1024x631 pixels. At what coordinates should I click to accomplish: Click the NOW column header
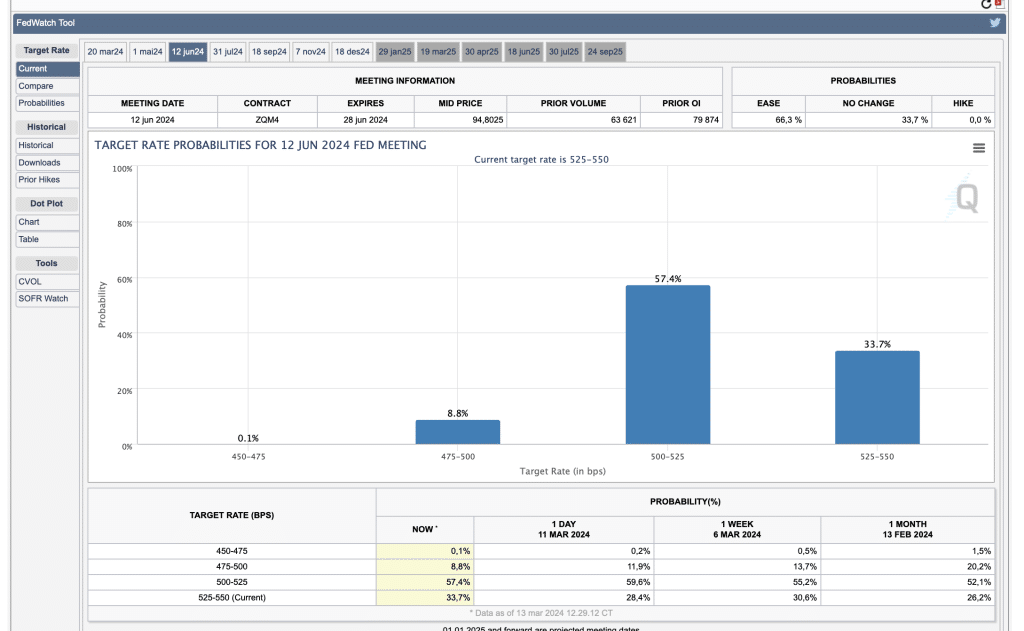pos(425,529)
